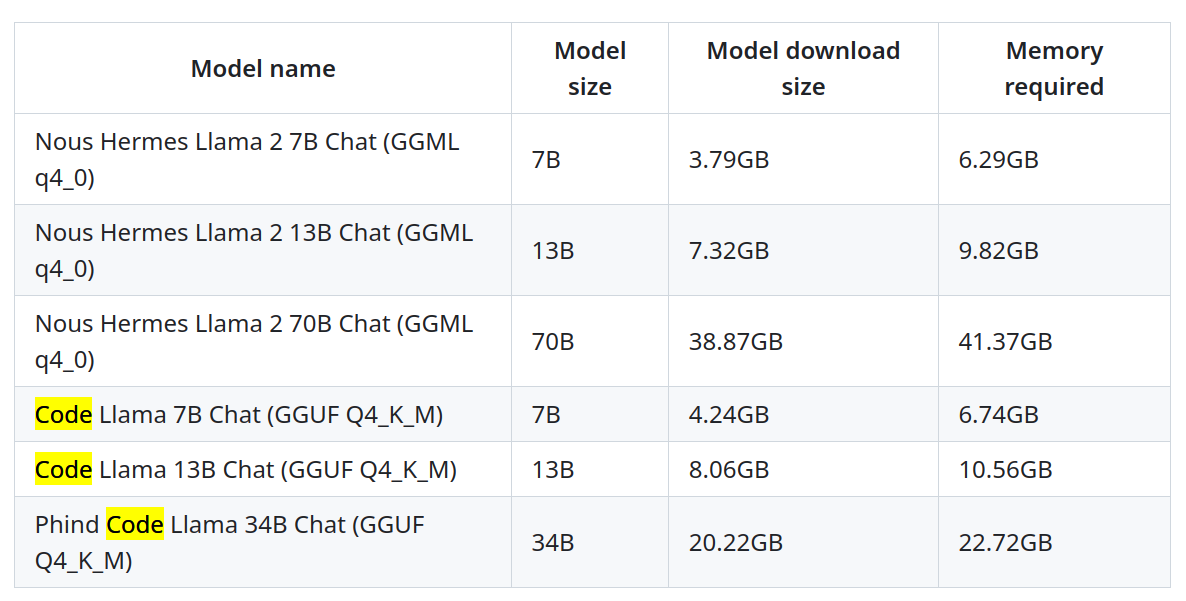Image resolution: width=1186 pixels, height=601 pixels.
Task: Select Nous Hermes Llama 2 7B Chat cell
Action: pos(262,160)
